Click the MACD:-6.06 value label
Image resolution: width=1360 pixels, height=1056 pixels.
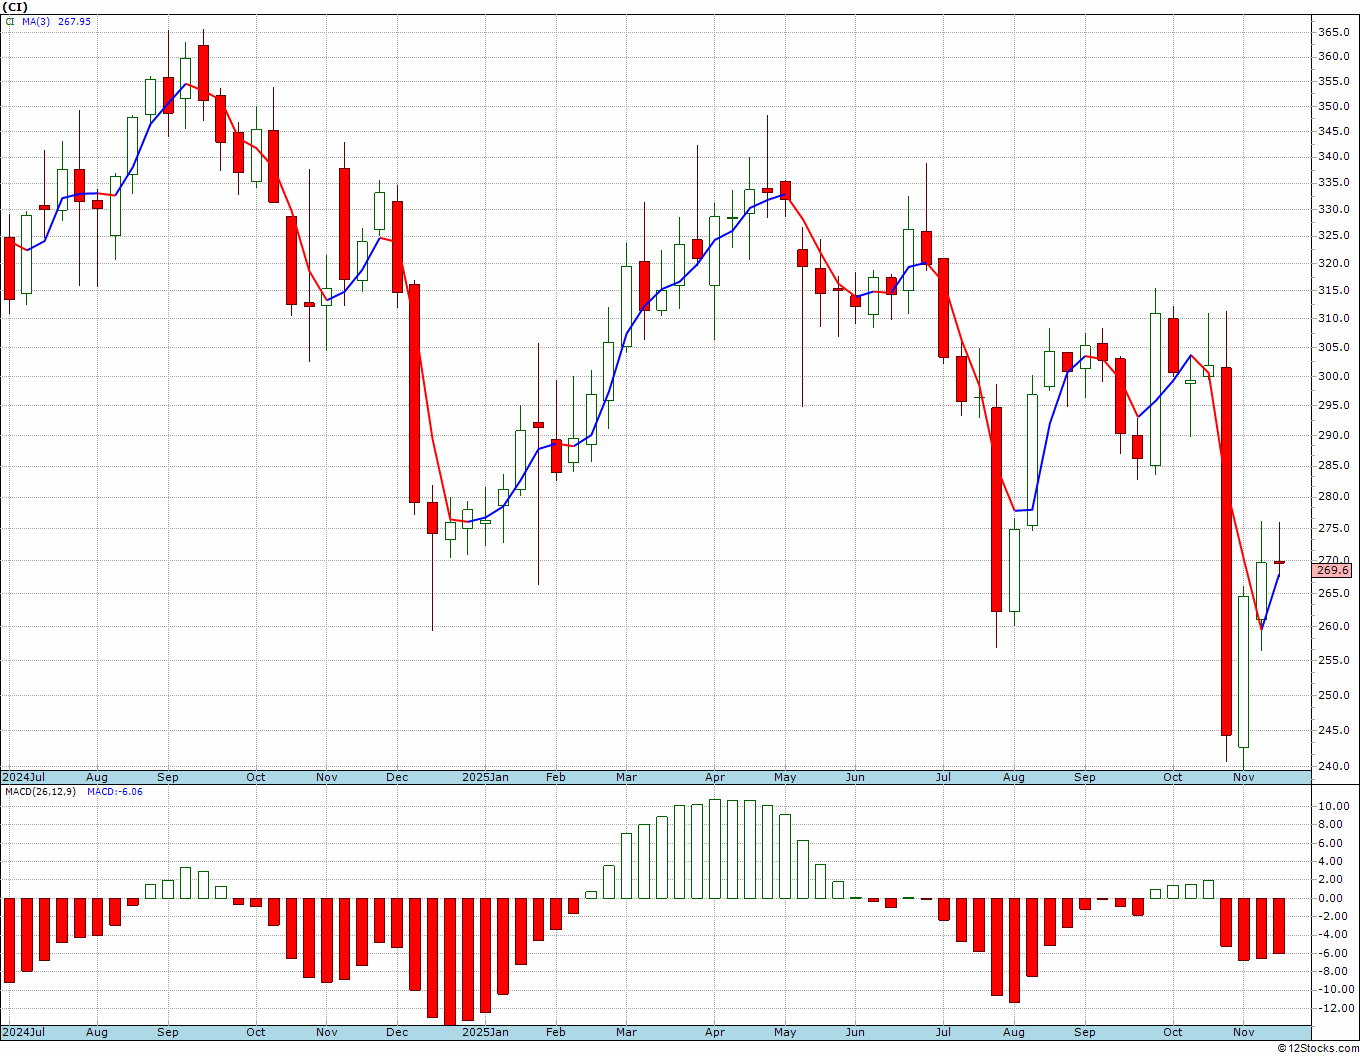tap(115, 791)
